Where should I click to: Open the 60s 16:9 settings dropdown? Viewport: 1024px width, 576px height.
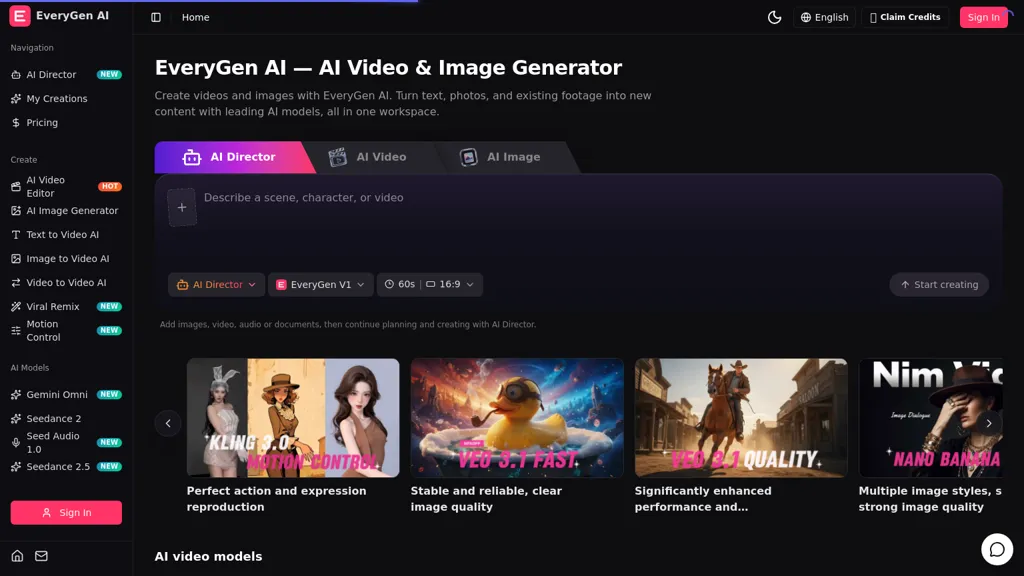(x=430, y=285)
